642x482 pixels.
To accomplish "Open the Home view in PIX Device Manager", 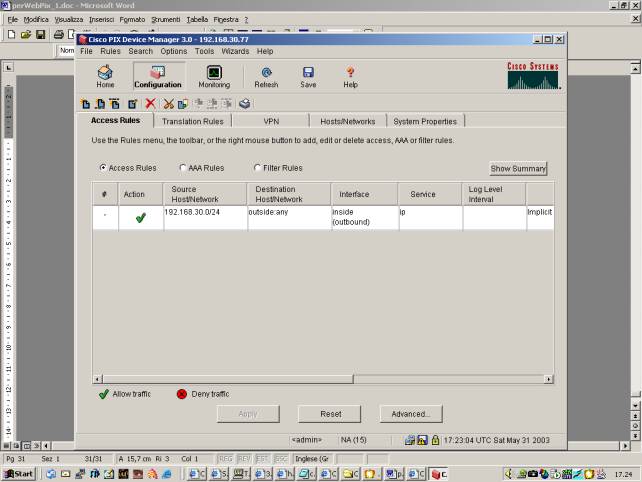I will 105,77.
